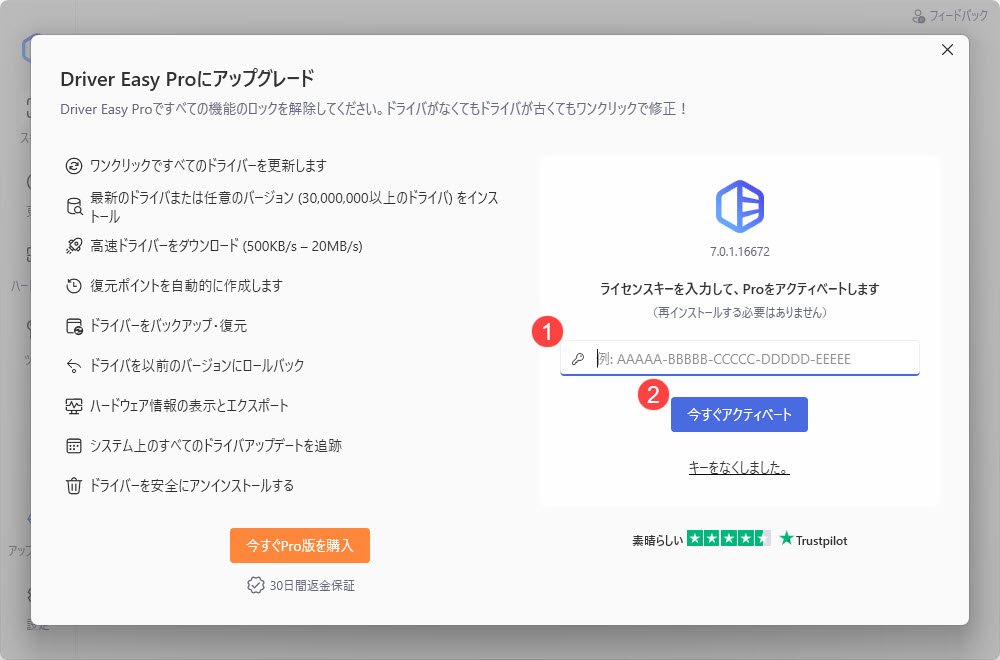Click the driver update tracking calendar icon
Viewport: 1000px width, 660px height.
coord(74,446)
